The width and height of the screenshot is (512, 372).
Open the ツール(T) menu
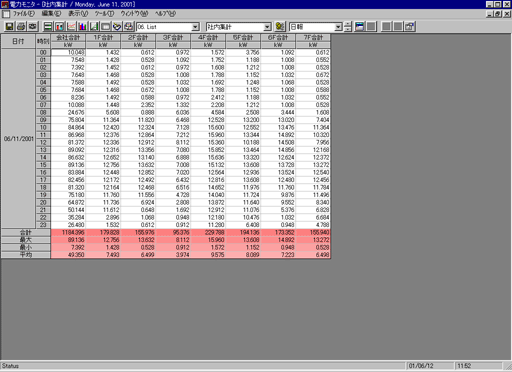(x=104, y=14)
